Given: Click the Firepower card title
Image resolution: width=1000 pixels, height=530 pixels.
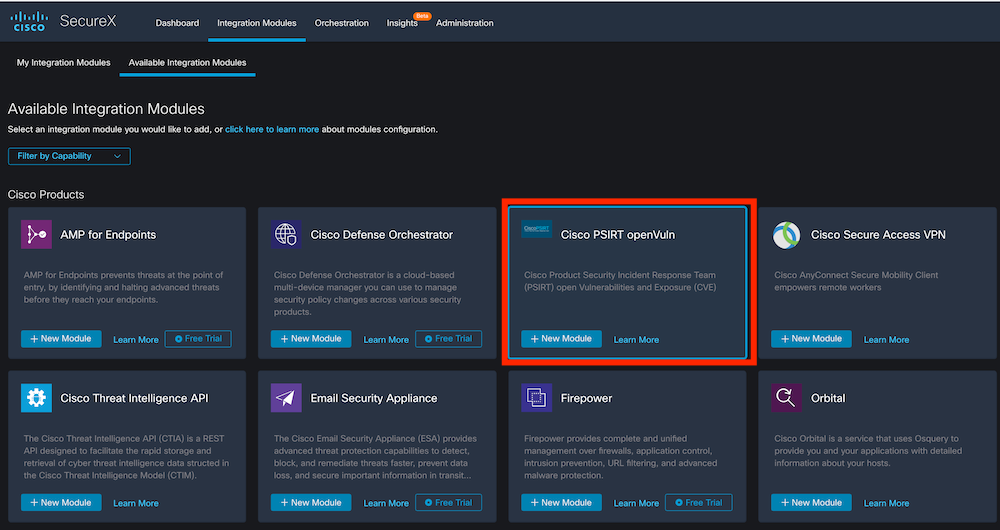Looking at the screenshot, I should (586, 398).
